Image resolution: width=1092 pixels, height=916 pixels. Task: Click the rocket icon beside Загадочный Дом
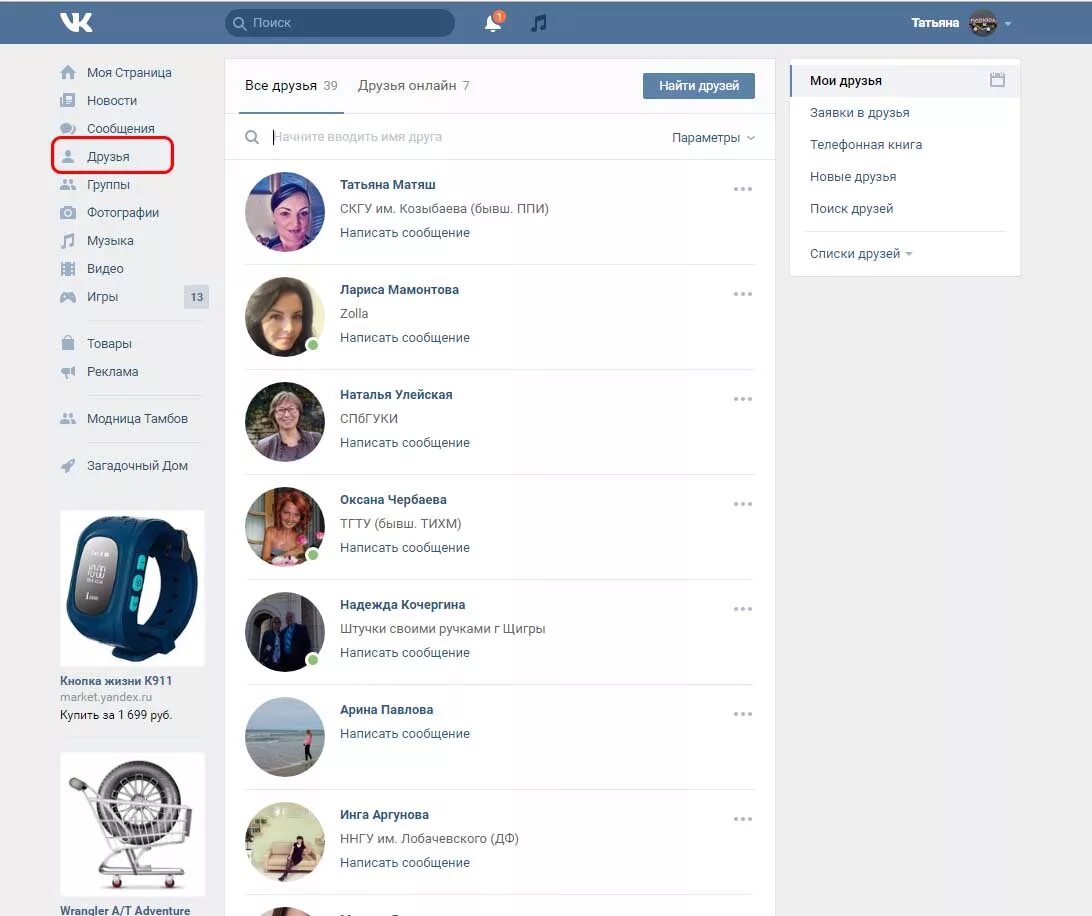tap(68, 465)
